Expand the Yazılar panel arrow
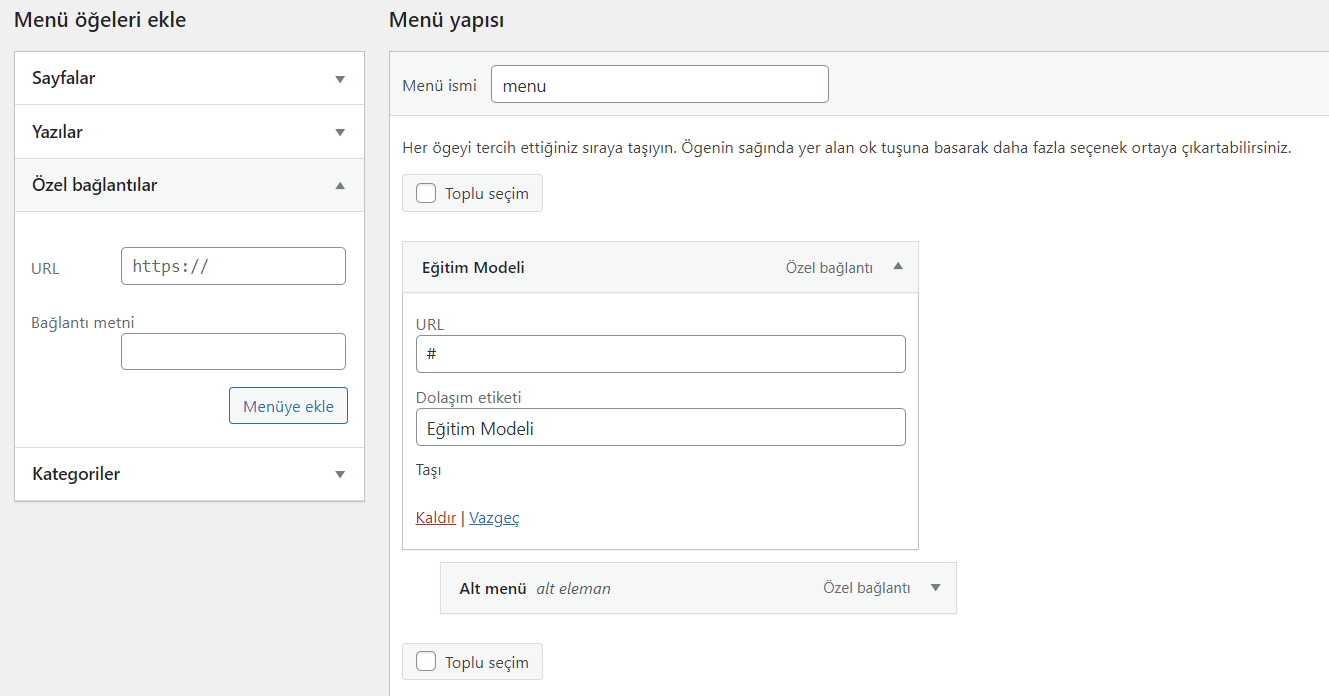Image resolution: width=1329 pixels, height=696 pixels. pos(340,132)
